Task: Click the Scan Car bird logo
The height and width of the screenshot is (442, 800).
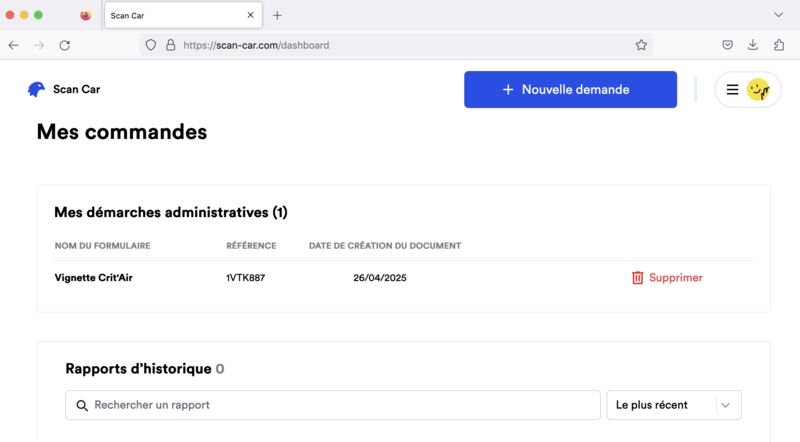Action: pos(36,89)
